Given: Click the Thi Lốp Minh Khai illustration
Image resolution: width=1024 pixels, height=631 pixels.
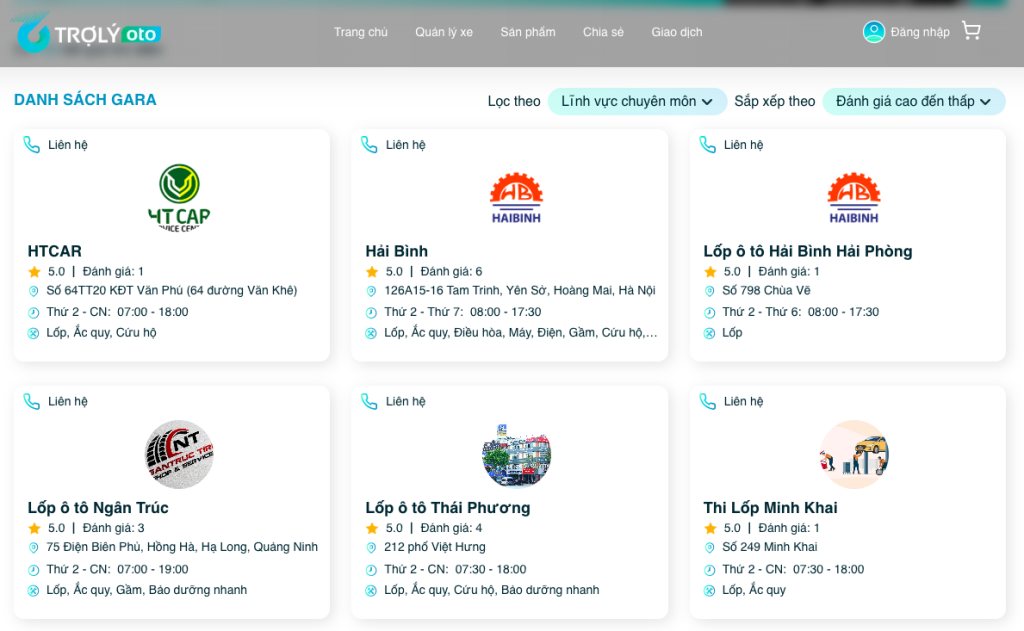Looking at the screenshot, I should coord(854,455).
